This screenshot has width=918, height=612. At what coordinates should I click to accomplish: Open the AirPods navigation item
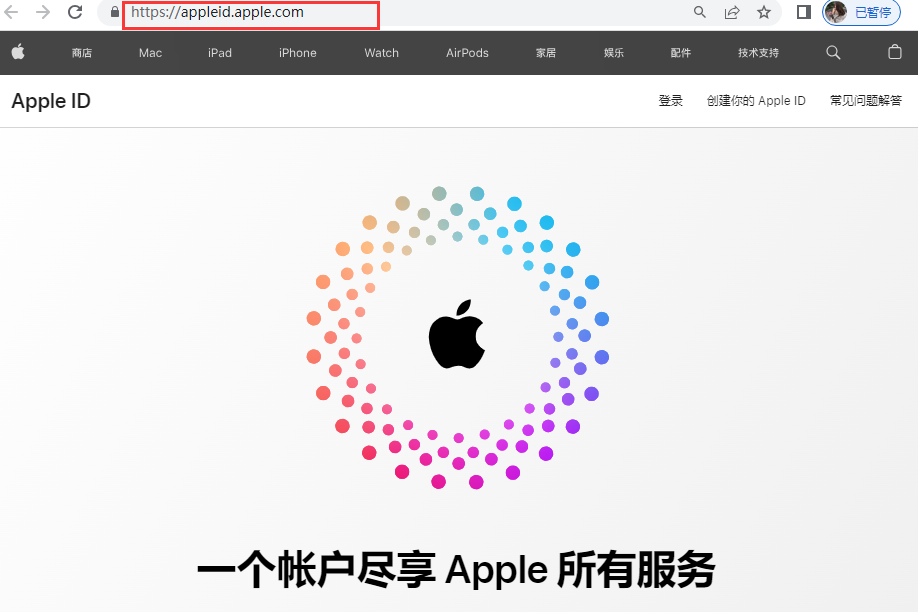tap(467, 53)
